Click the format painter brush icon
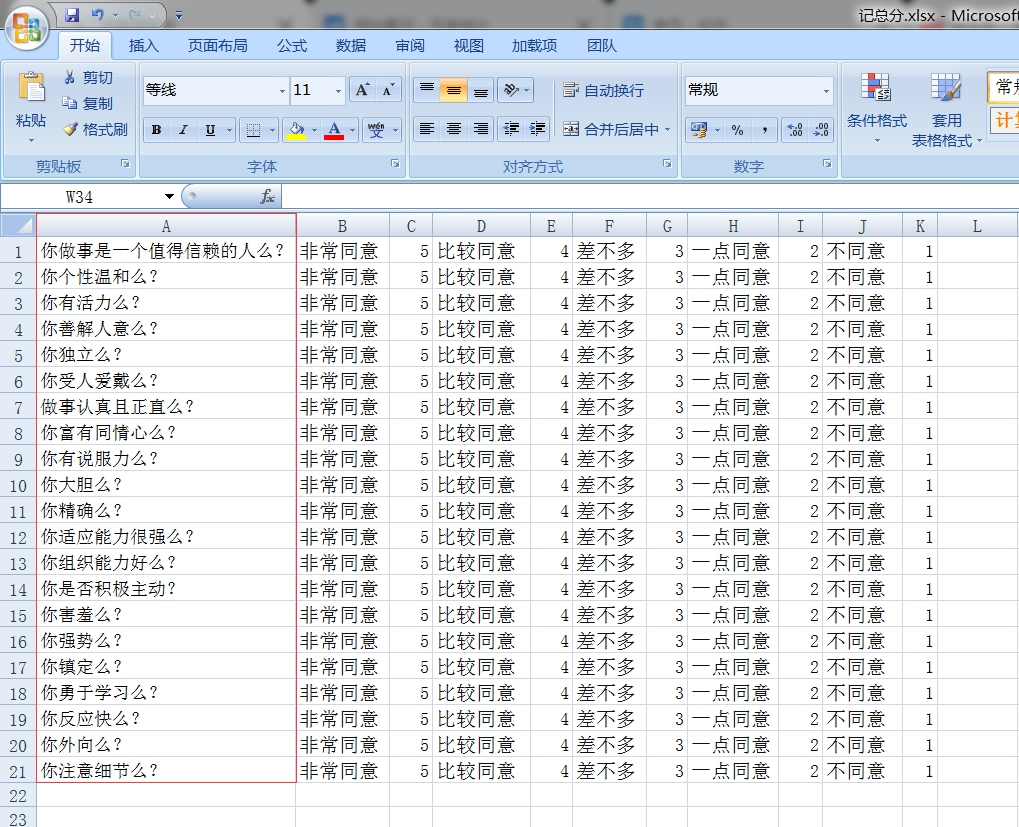 (x=70, y=129)
